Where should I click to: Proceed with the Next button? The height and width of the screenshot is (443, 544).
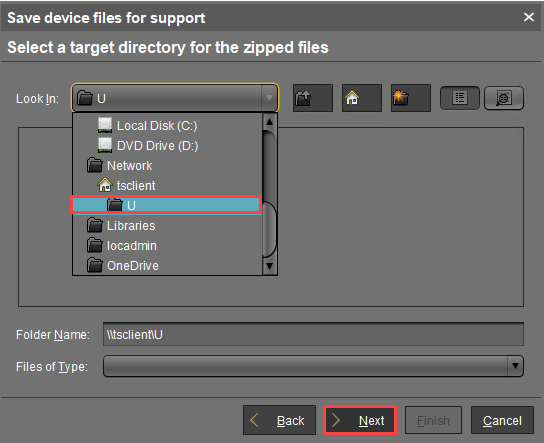[360, 420]
